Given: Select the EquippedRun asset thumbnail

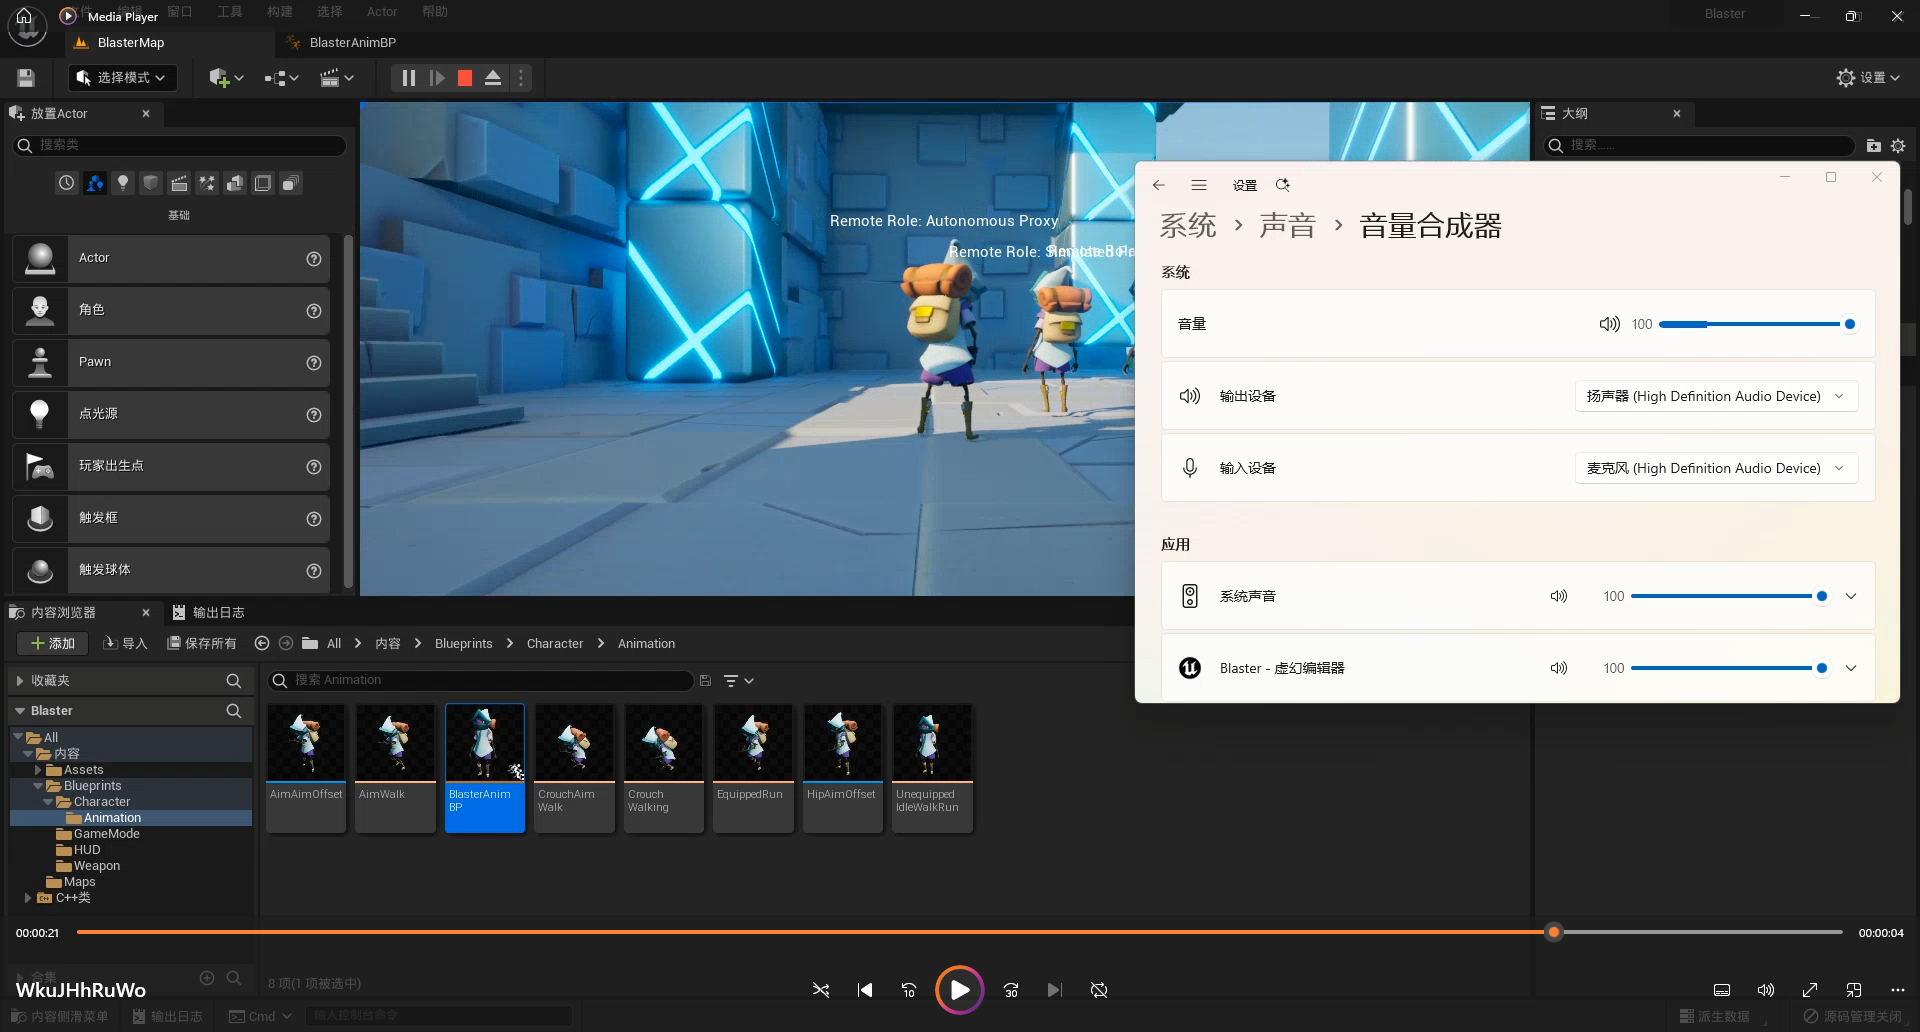Looking at the screenshot, I should click(x=753, y=768).
